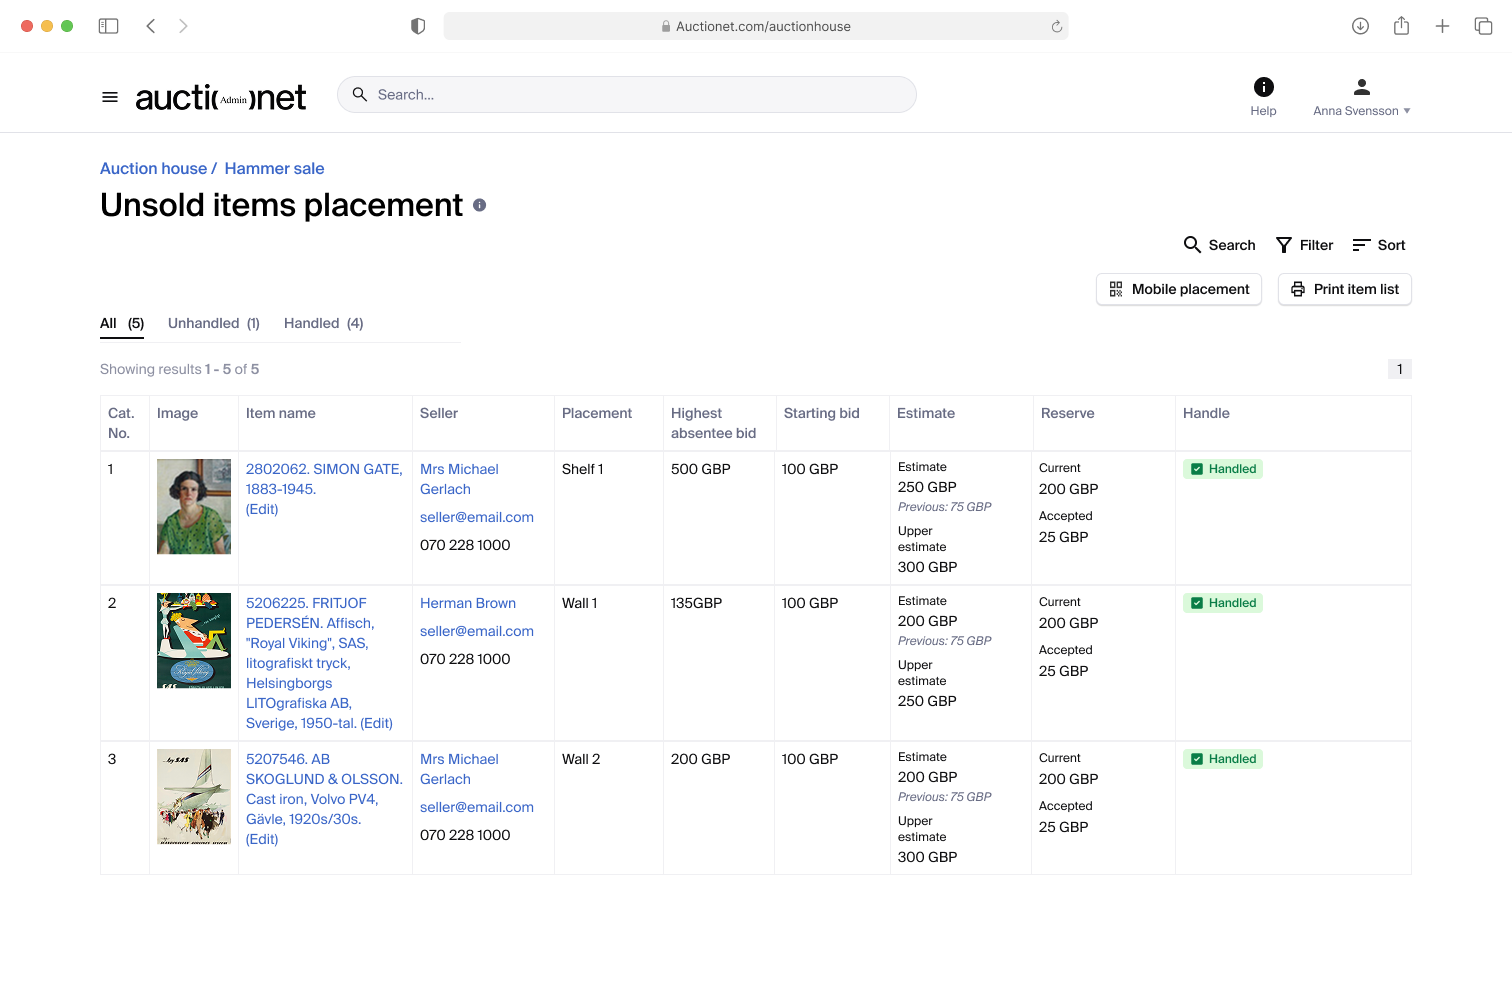The image size is (1512, 982).
Task: Click the 135GBP absentee bid
Action: pos(697,603)
